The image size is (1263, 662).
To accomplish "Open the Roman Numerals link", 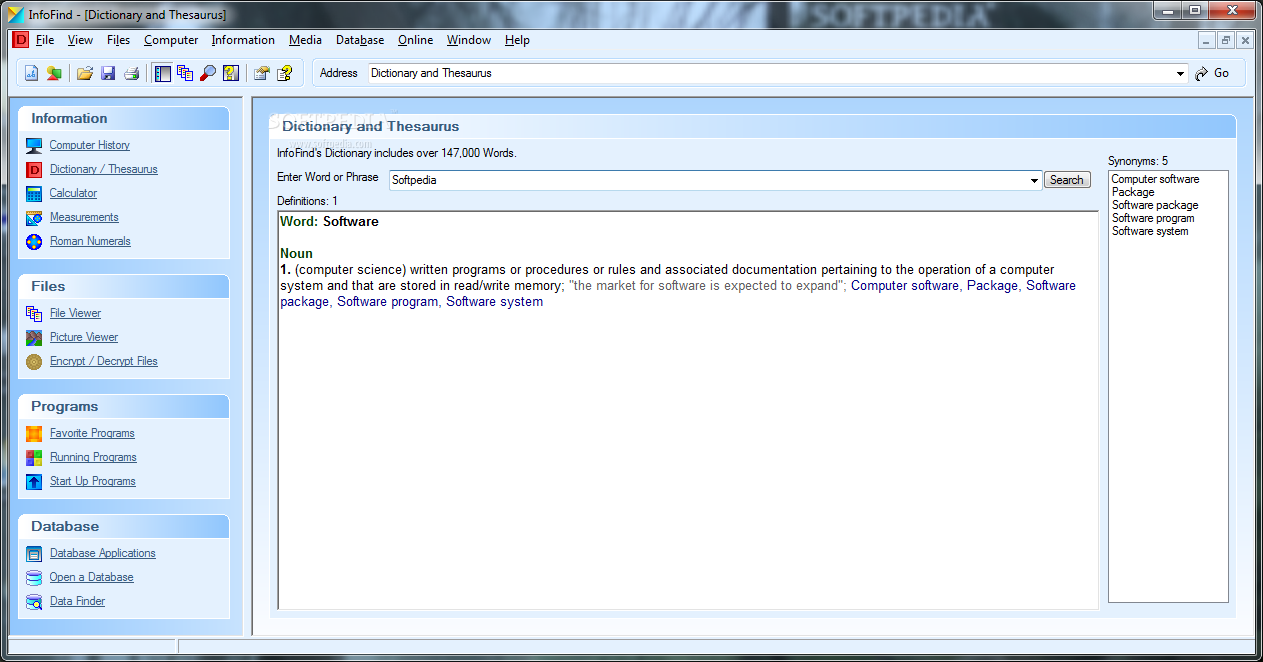I will [x=90, y=241].
